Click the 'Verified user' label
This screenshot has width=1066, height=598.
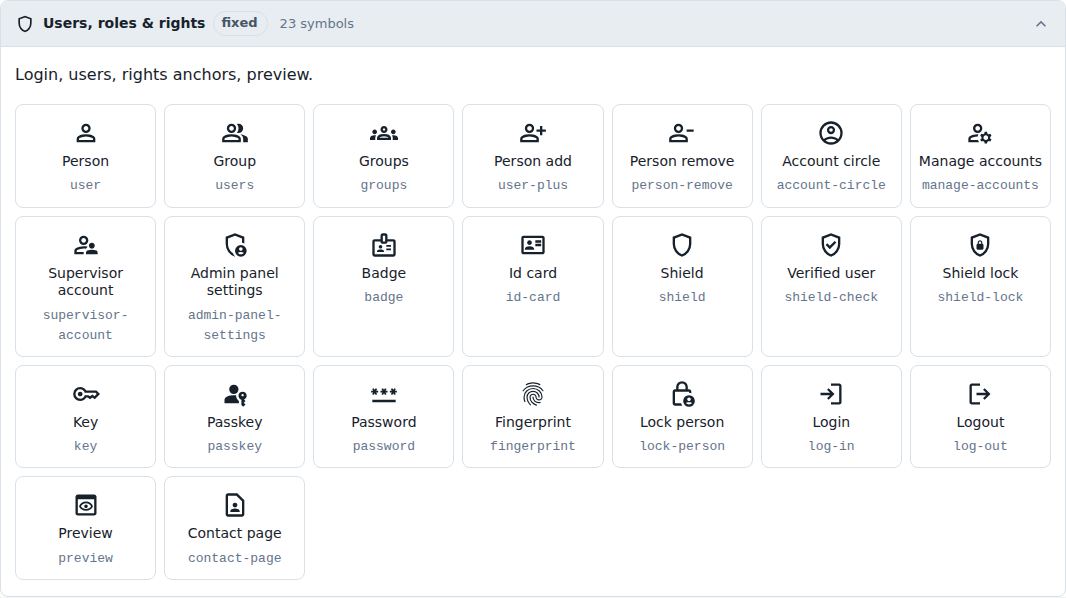(831, 273)
